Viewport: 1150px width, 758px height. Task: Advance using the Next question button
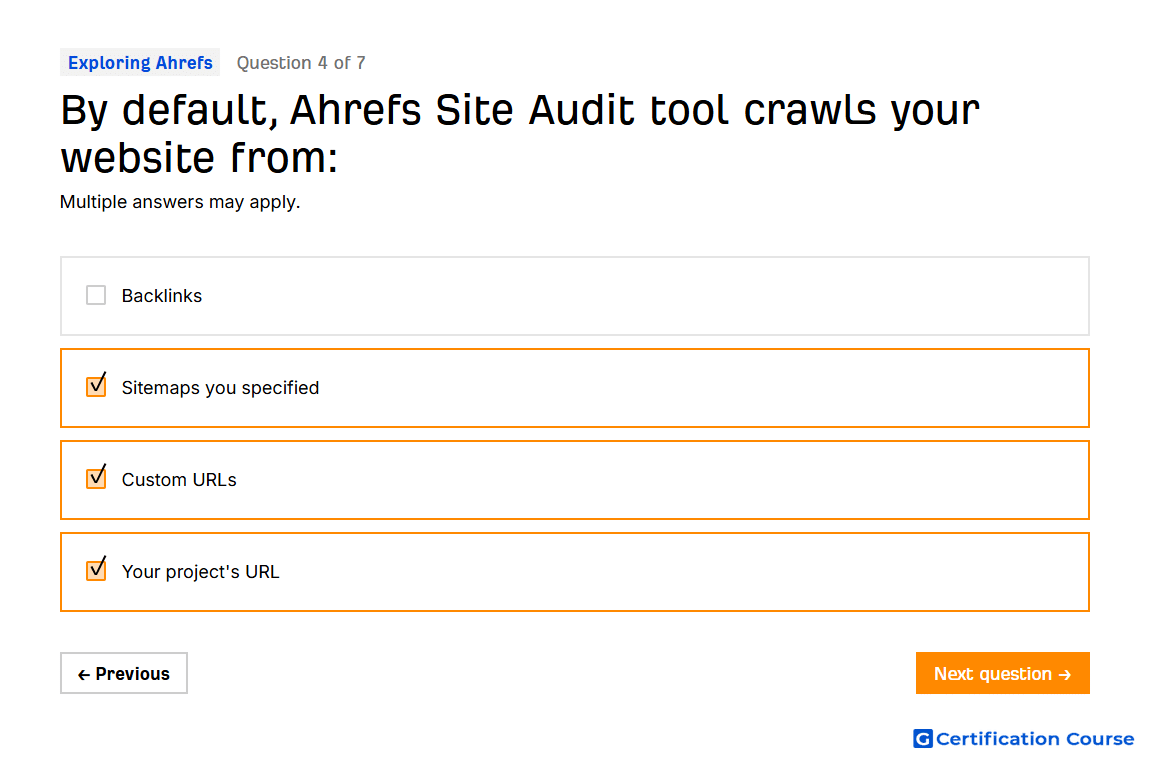pyautogui.click(x=1003, y=673)
